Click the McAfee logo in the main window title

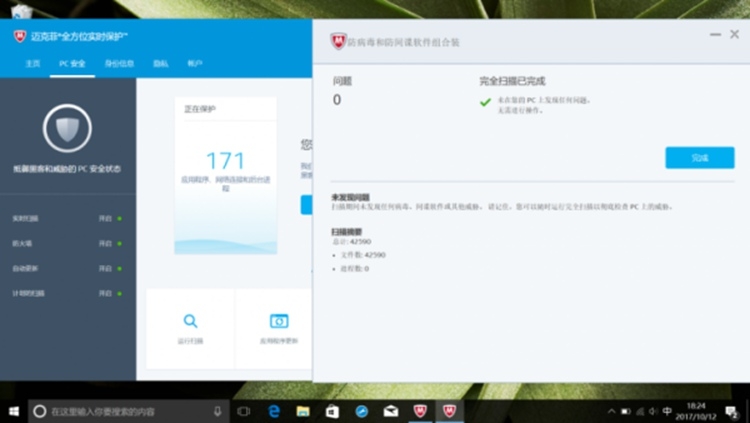[20, 36]
